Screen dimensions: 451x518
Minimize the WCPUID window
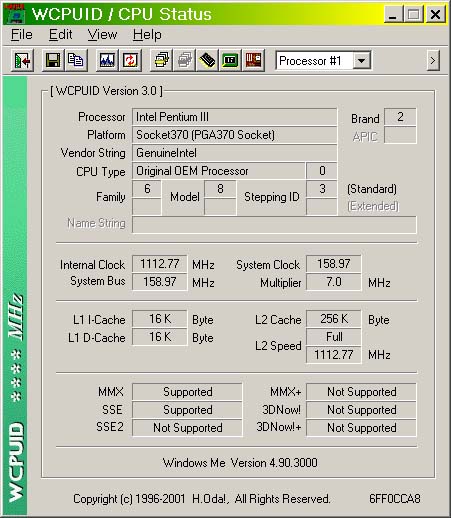click(x=393, y=14)
